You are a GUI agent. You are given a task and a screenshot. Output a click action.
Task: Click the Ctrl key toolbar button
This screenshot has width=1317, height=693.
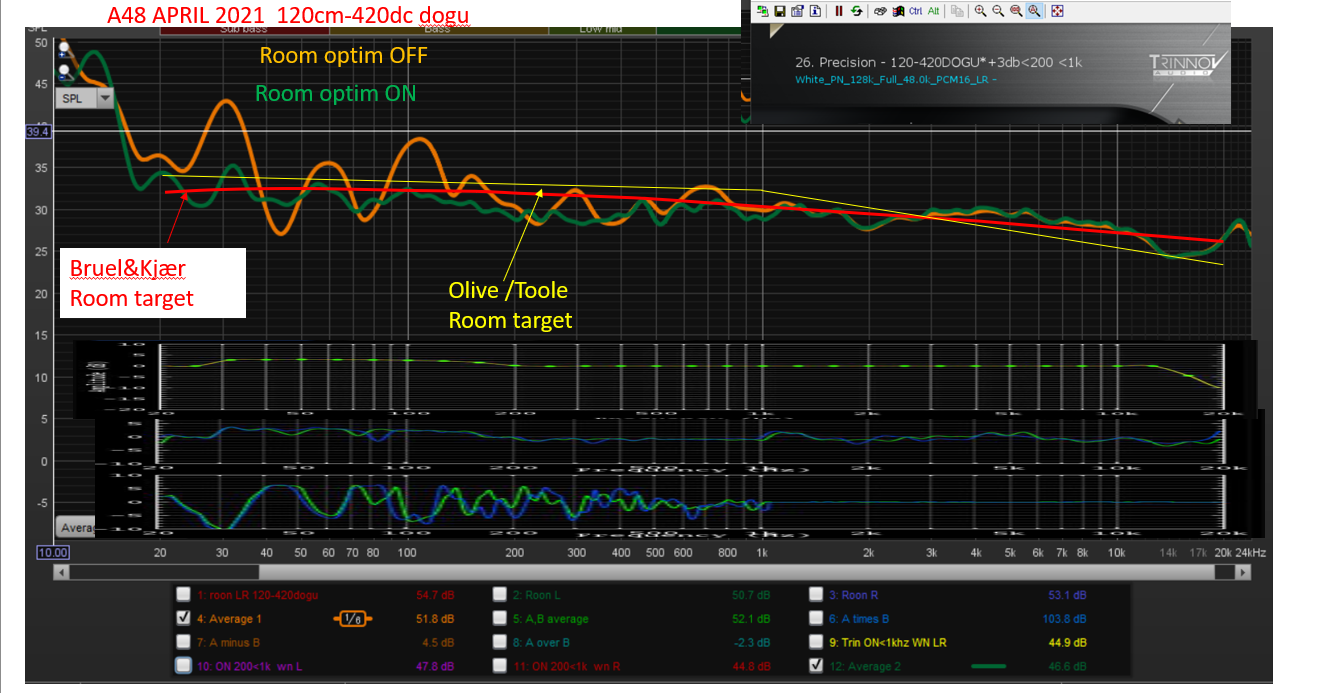(x=916, y=11)
